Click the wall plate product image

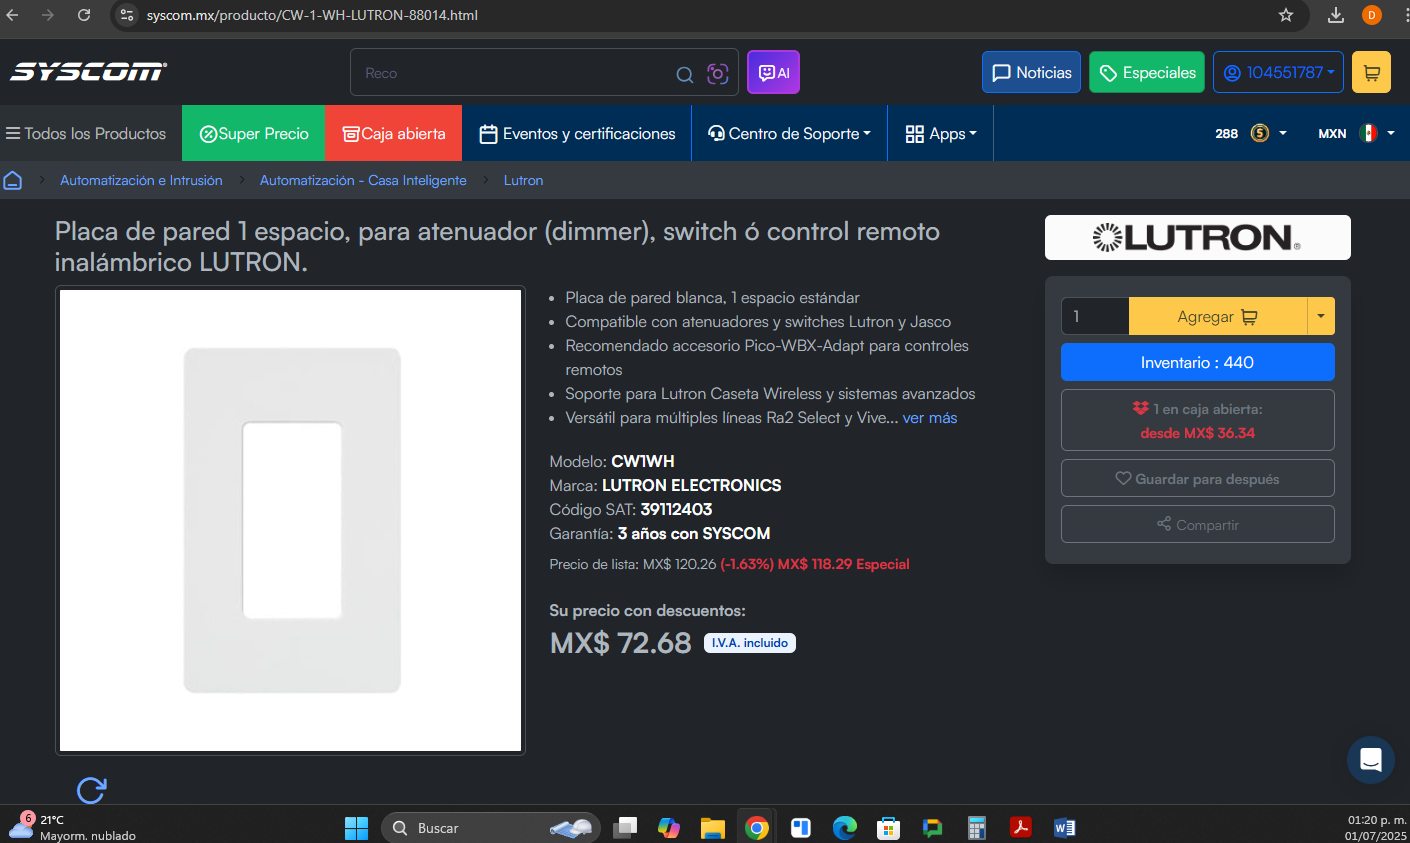[x=291, y=520]
